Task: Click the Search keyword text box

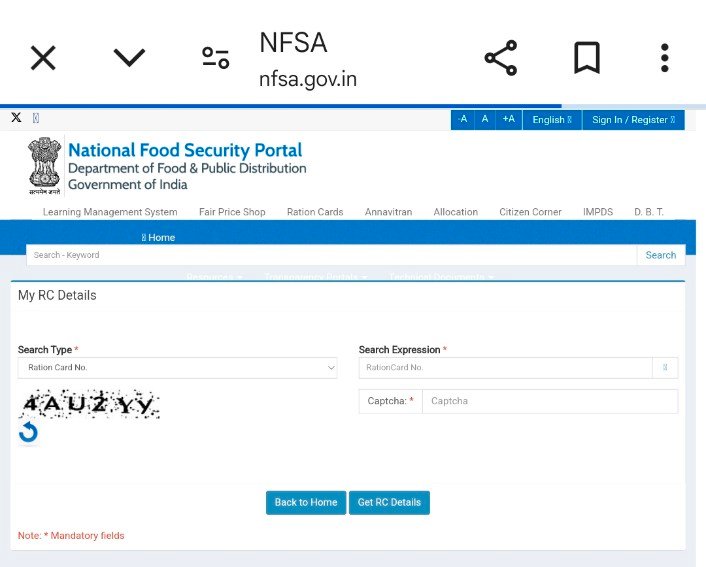Action: pos(332,255)
